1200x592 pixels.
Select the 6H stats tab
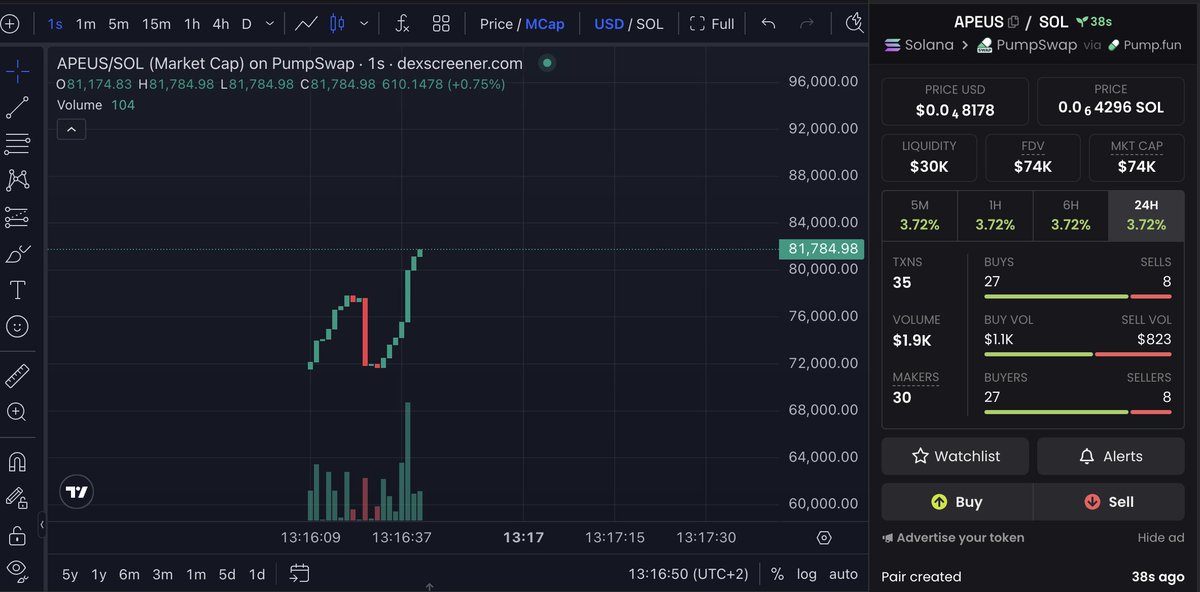pos(1071,216)
